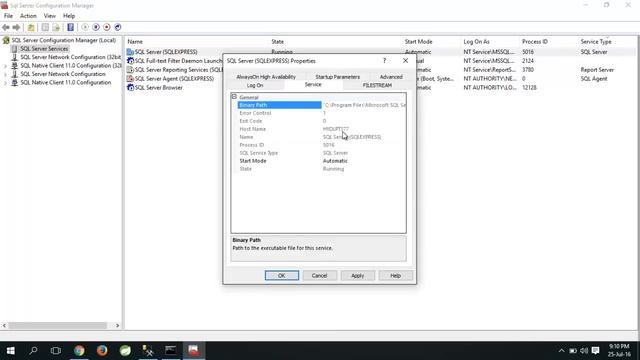
Task: Click the Start Mode property value Automatic
Action: (335, 161)
